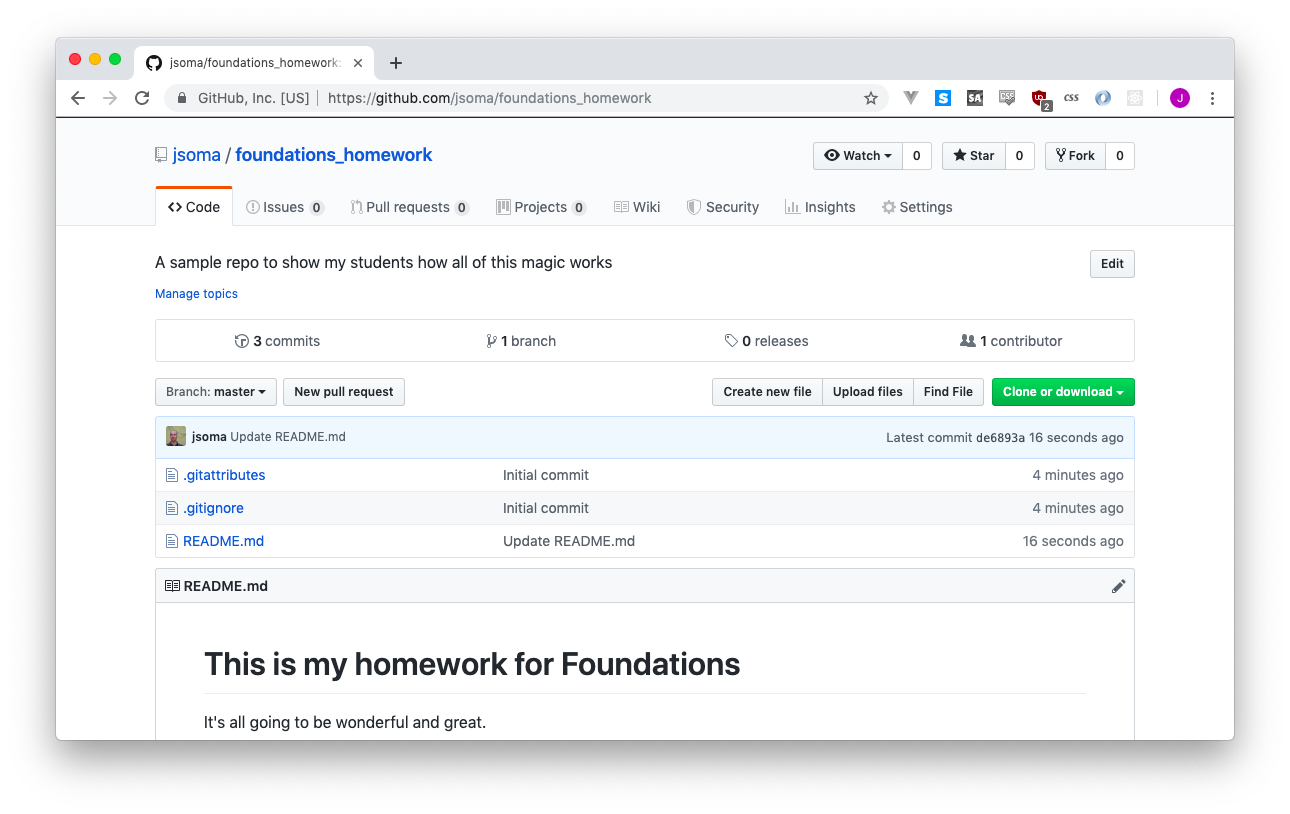This screenshot has width=1290, height=814.
Task: Click Find File button
Action: (x=948, y=392)
